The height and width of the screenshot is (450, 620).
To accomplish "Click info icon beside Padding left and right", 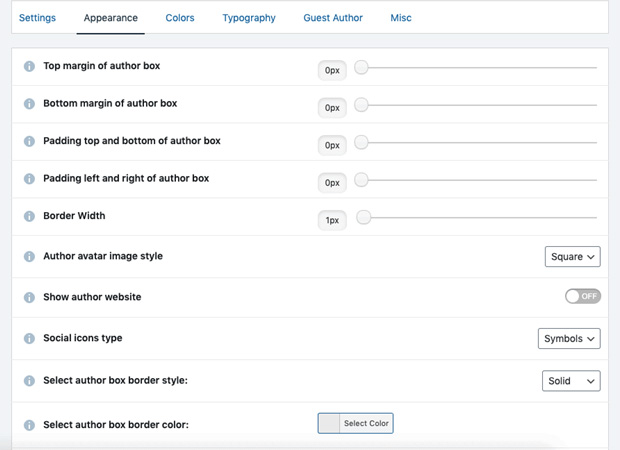I will click(29, 179).
